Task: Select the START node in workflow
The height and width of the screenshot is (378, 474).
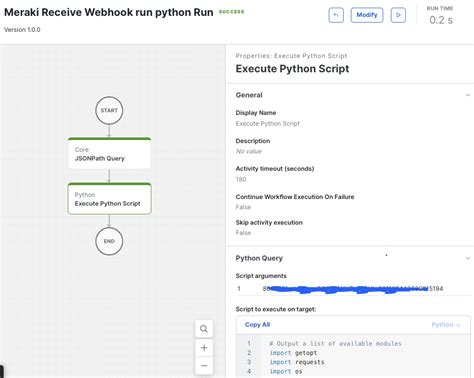Action: (109, 110)
